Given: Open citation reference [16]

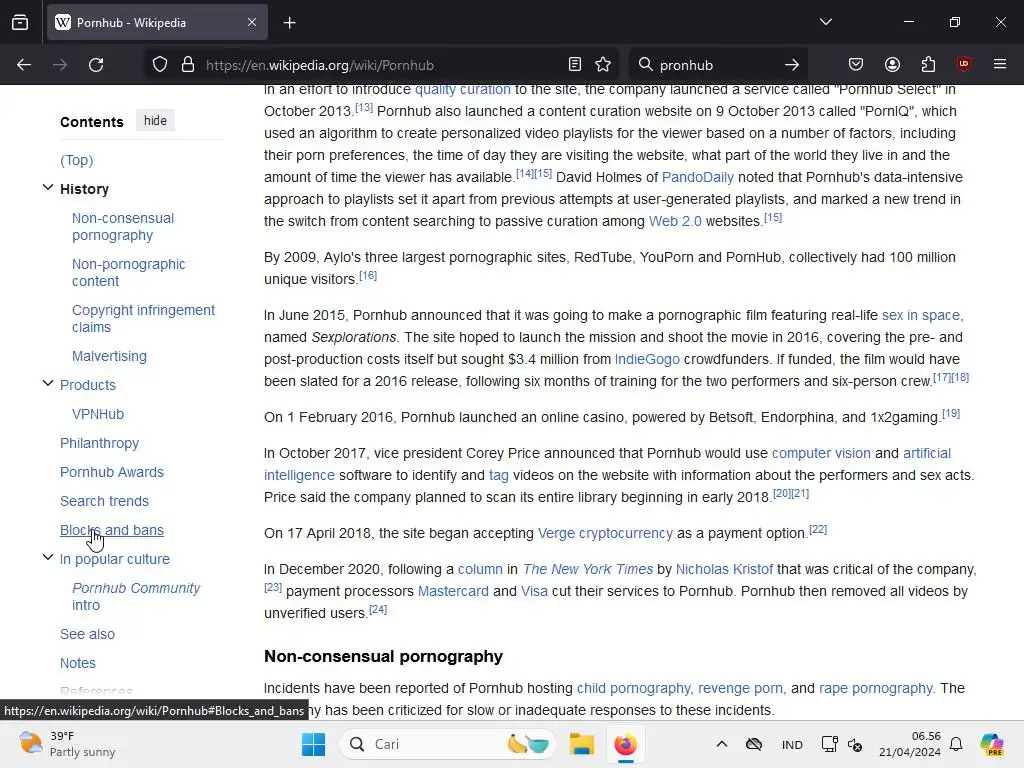Looking at the screenshot, I should (x=368, y=276).
